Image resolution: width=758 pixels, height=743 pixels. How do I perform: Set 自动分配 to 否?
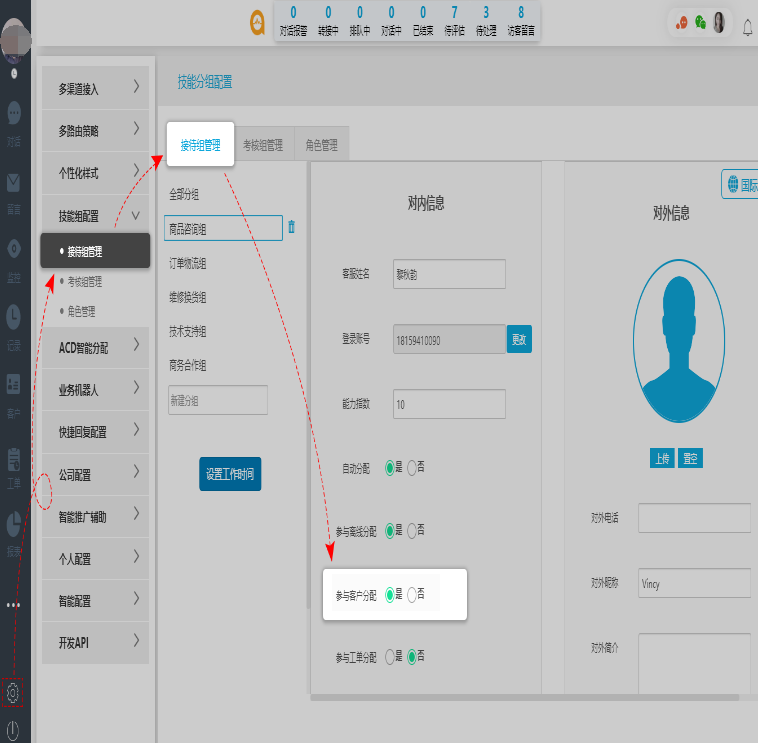click(412, 468)
